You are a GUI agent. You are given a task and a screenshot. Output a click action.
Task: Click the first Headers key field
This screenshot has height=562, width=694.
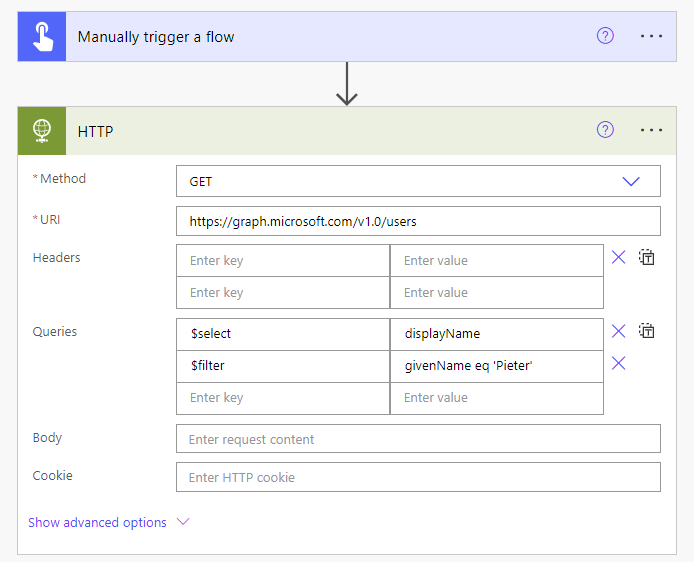click(283, 261)
